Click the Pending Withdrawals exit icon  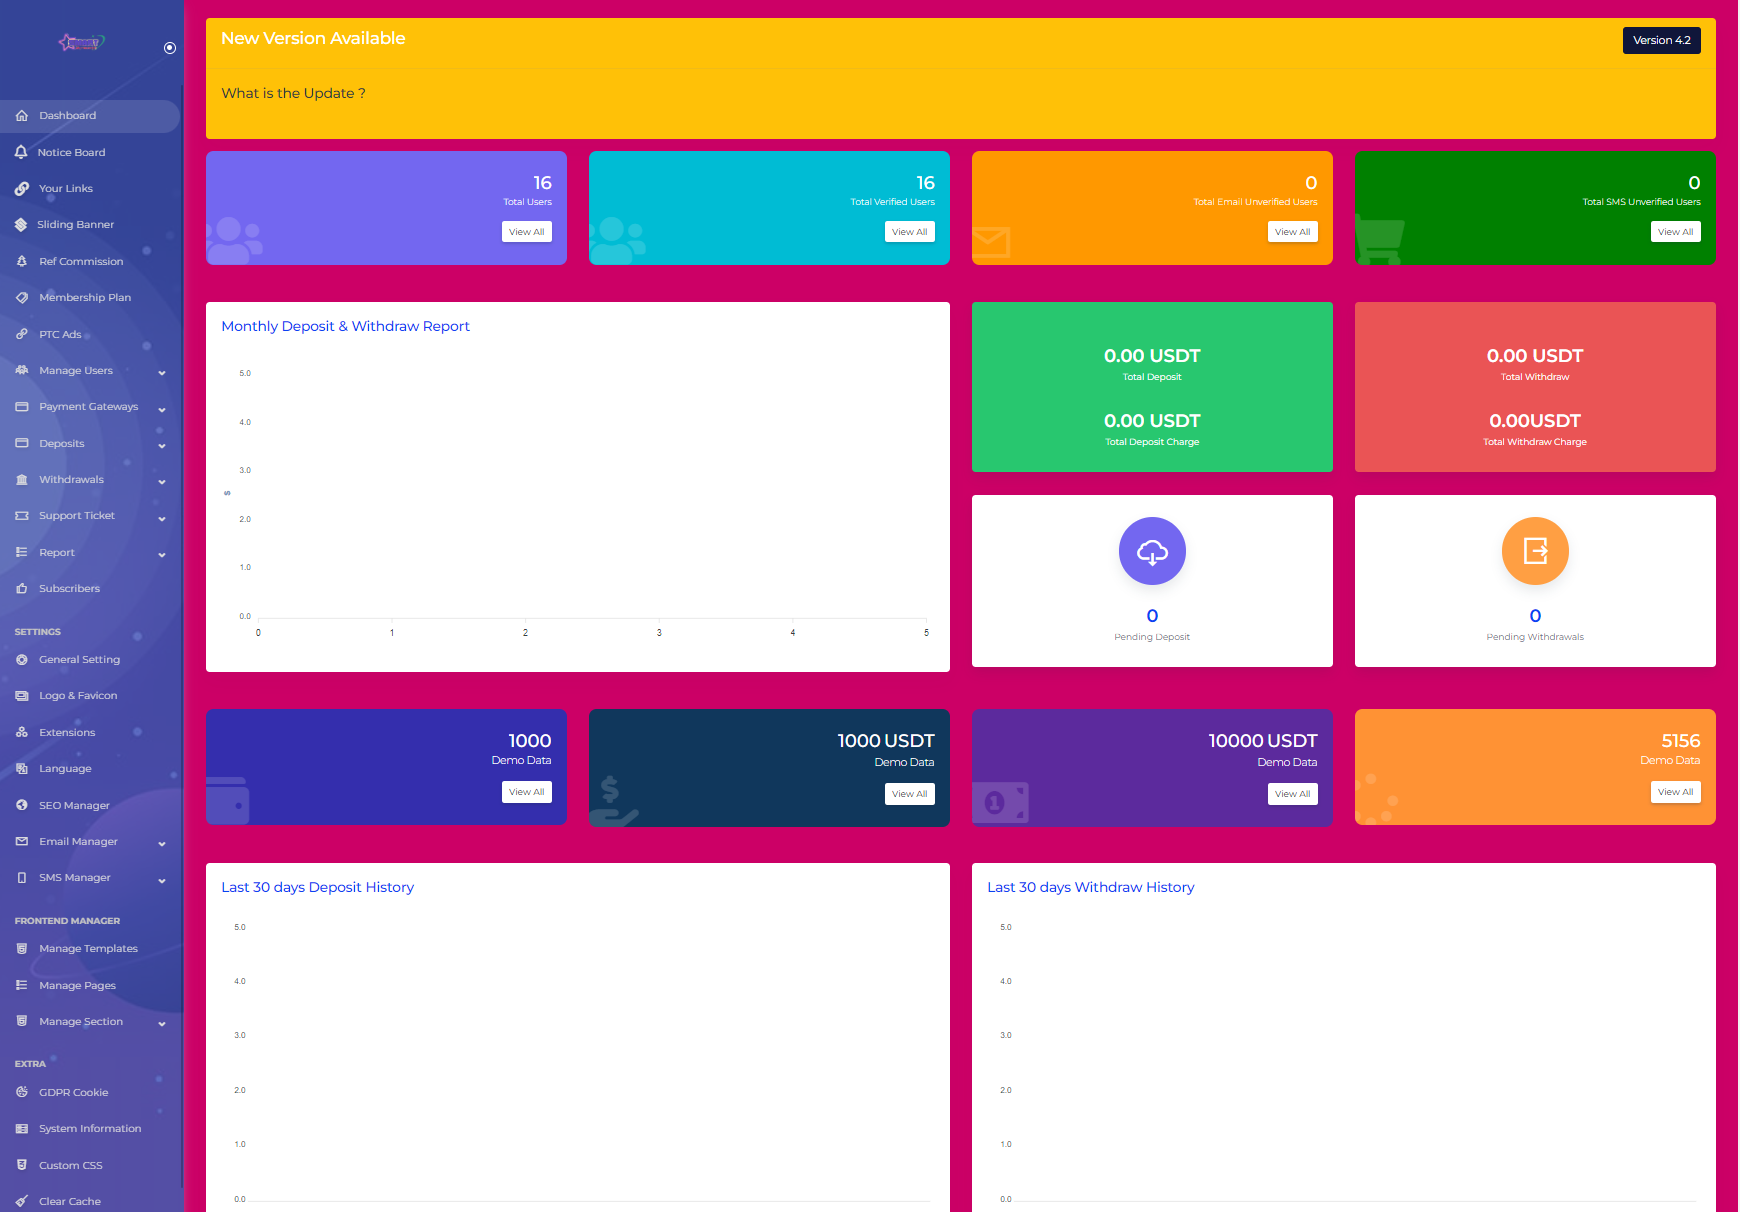1535,551
